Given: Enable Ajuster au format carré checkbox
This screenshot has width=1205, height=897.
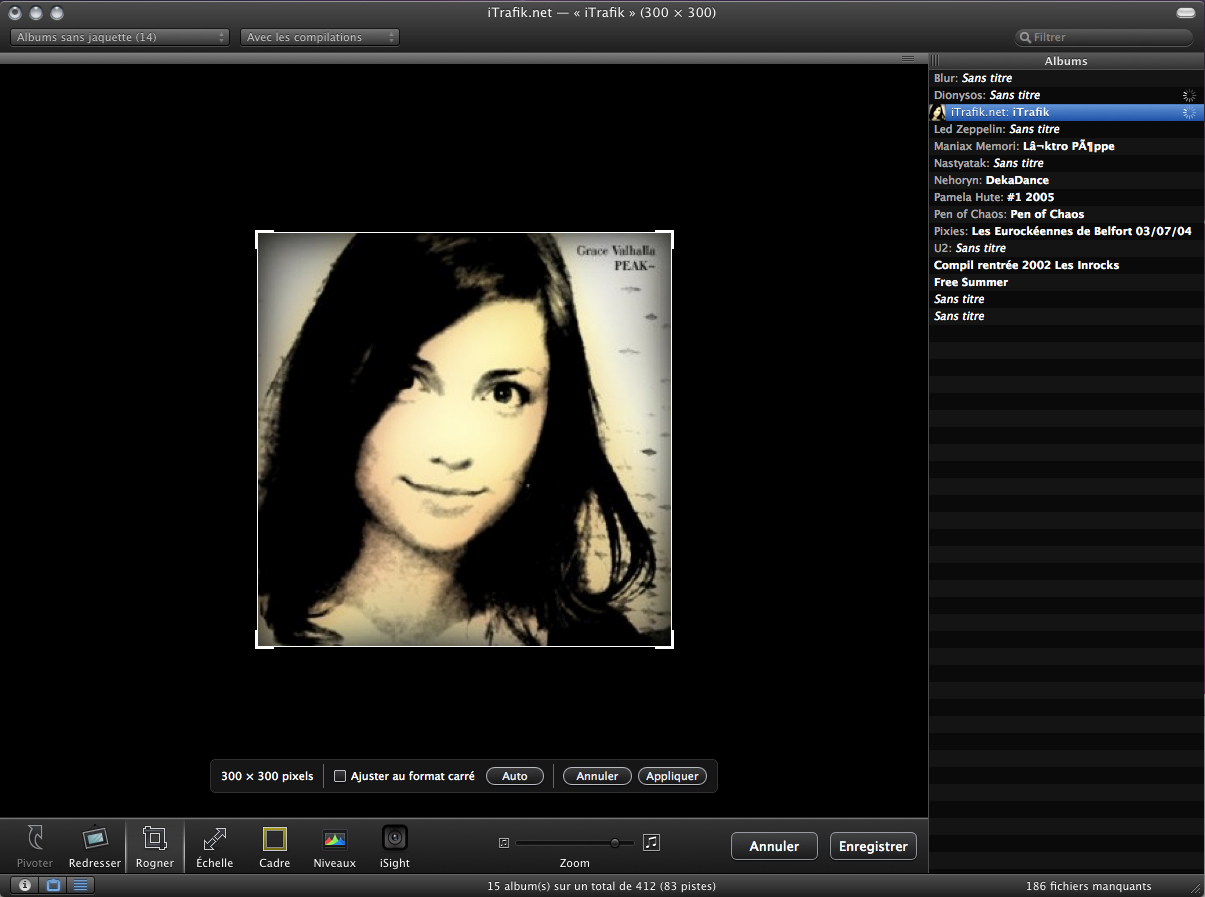Looking at the screenshot, I should 340,776.
